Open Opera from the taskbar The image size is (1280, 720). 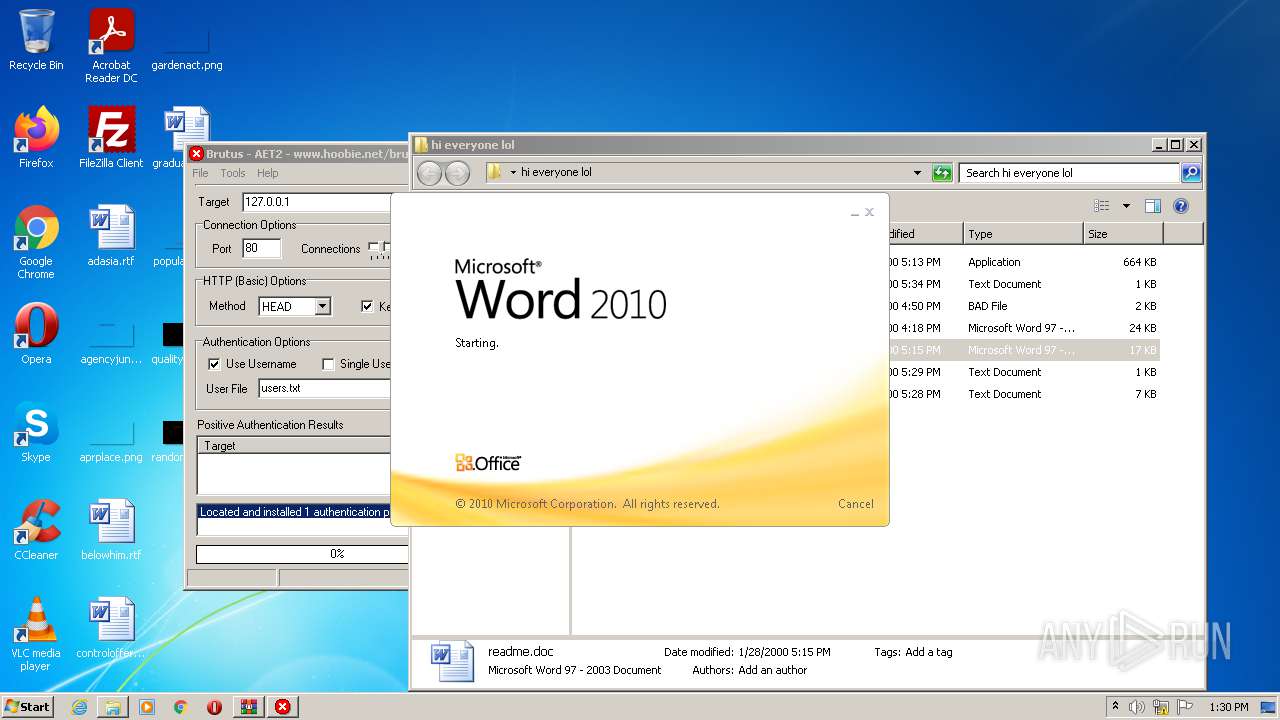click(x=214, y=707)
